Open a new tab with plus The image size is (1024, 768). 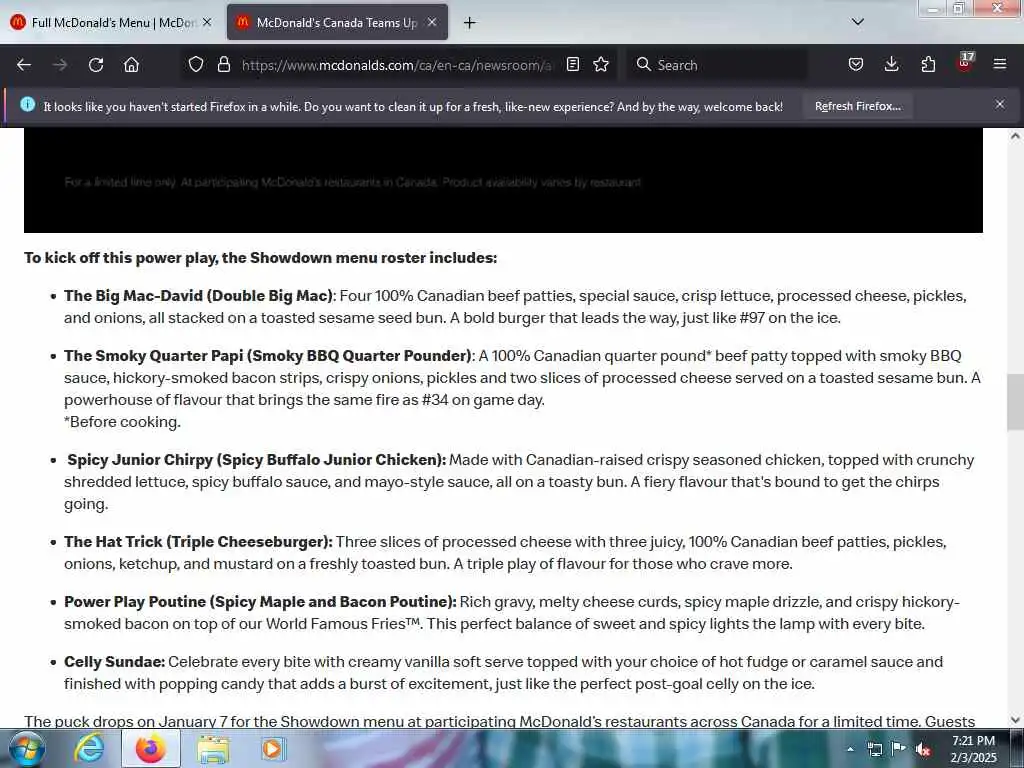click(x=469, y=23)
